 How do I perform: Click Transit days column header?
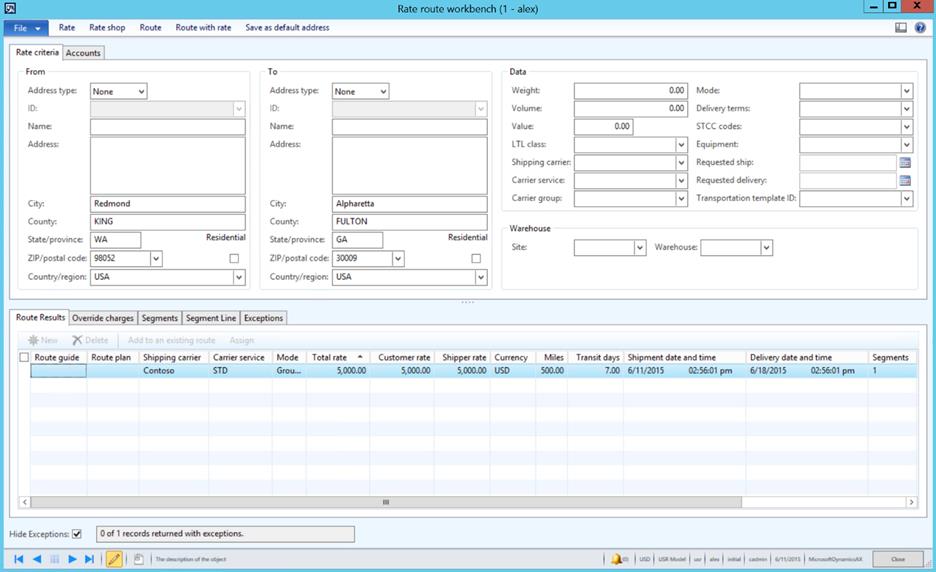(x=598, y=357)
